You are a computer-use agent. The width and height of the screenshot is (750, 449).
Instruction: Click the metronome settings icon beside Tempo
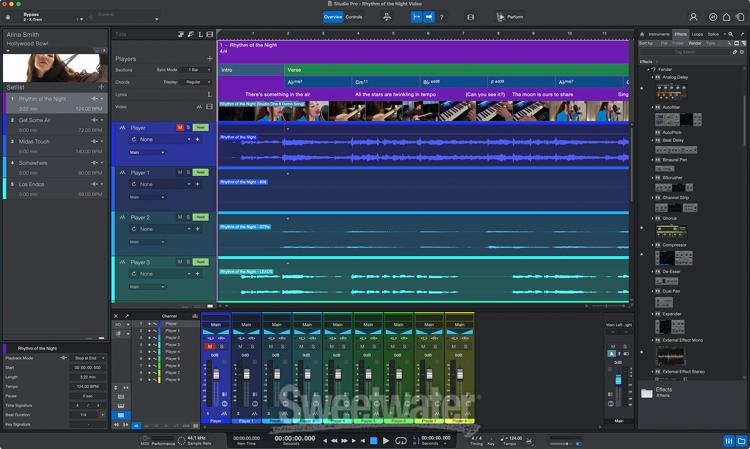(529, 440)
